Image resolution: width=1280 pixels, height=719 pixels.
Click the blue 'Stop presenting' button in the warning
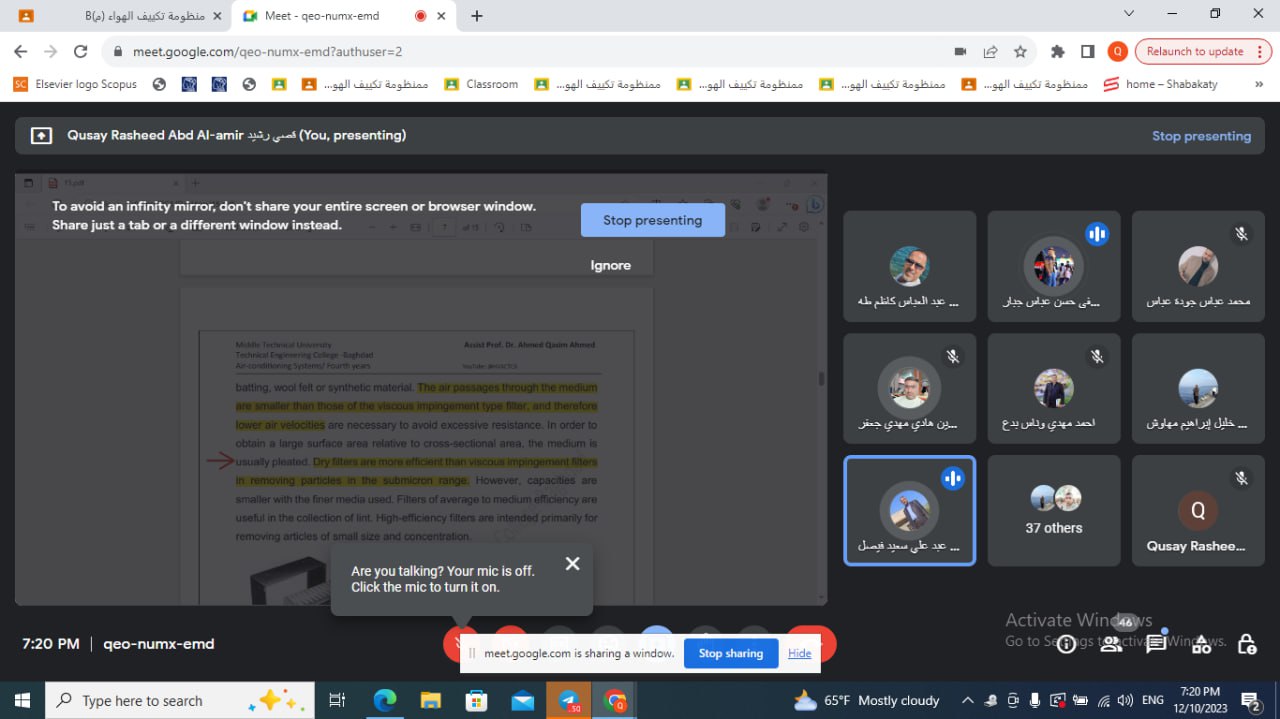pyautogui.click(x=652, y=220)
